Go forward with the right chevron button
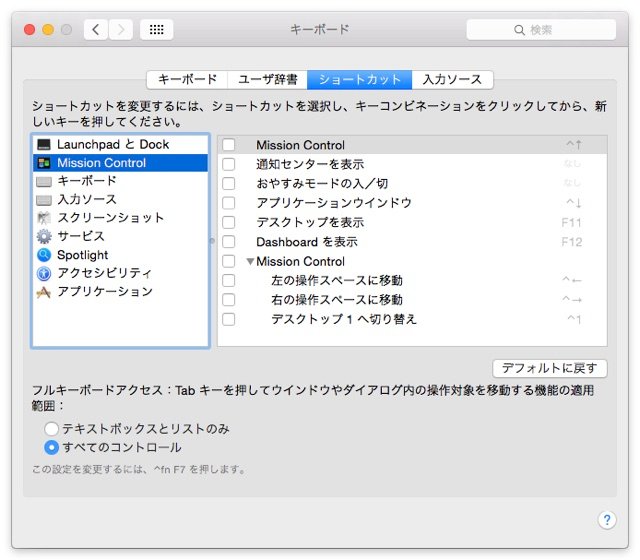640x560 pixels. 121,29
